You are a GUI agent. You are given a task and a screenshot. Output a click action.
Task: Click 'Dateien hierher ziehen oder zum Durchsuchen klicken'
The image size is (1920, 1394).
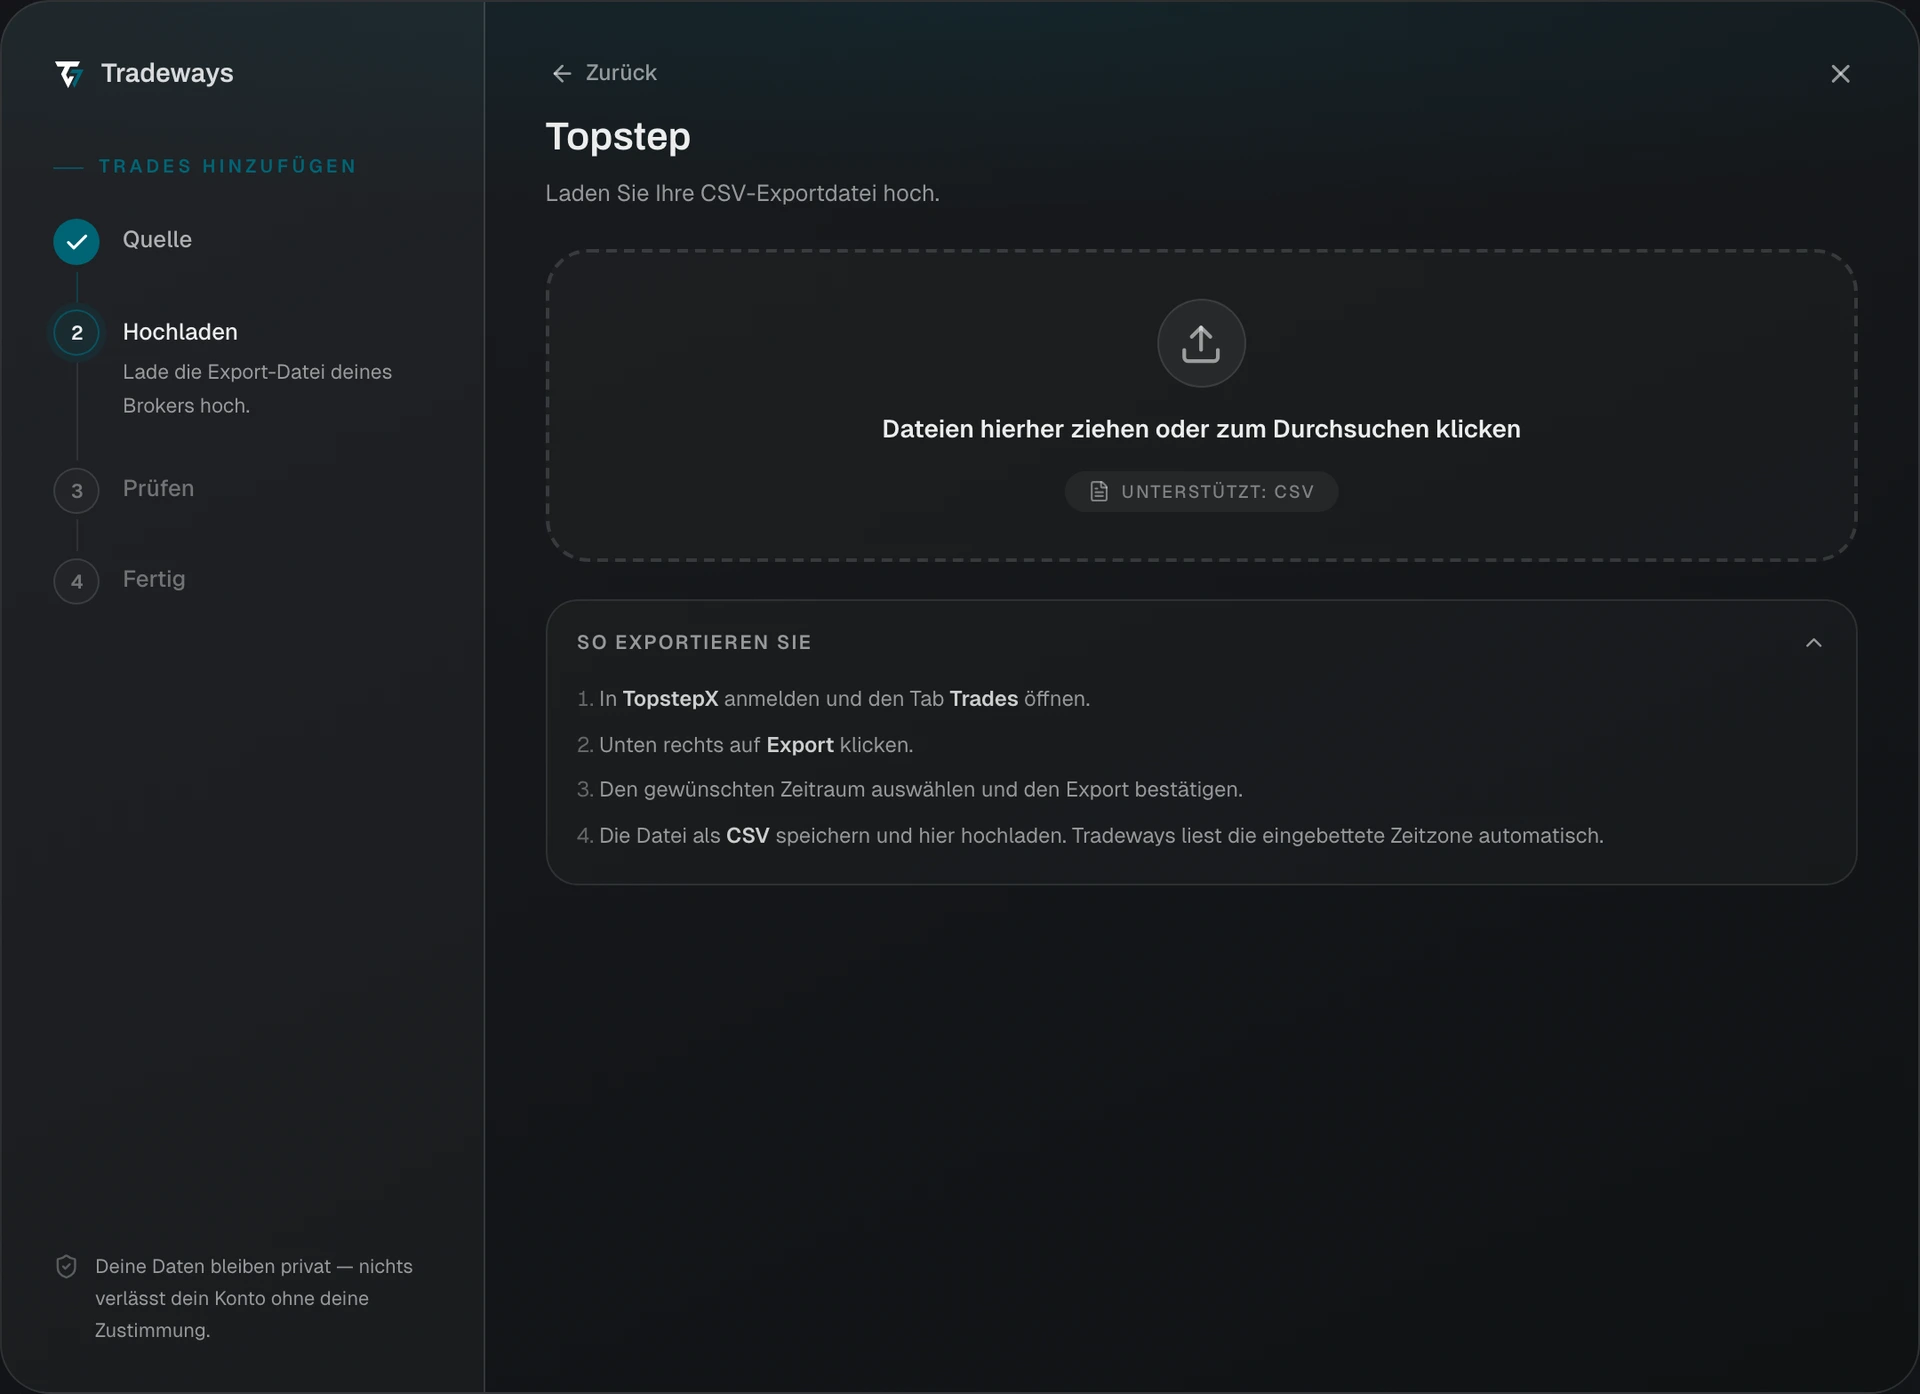pos(1201,429)
